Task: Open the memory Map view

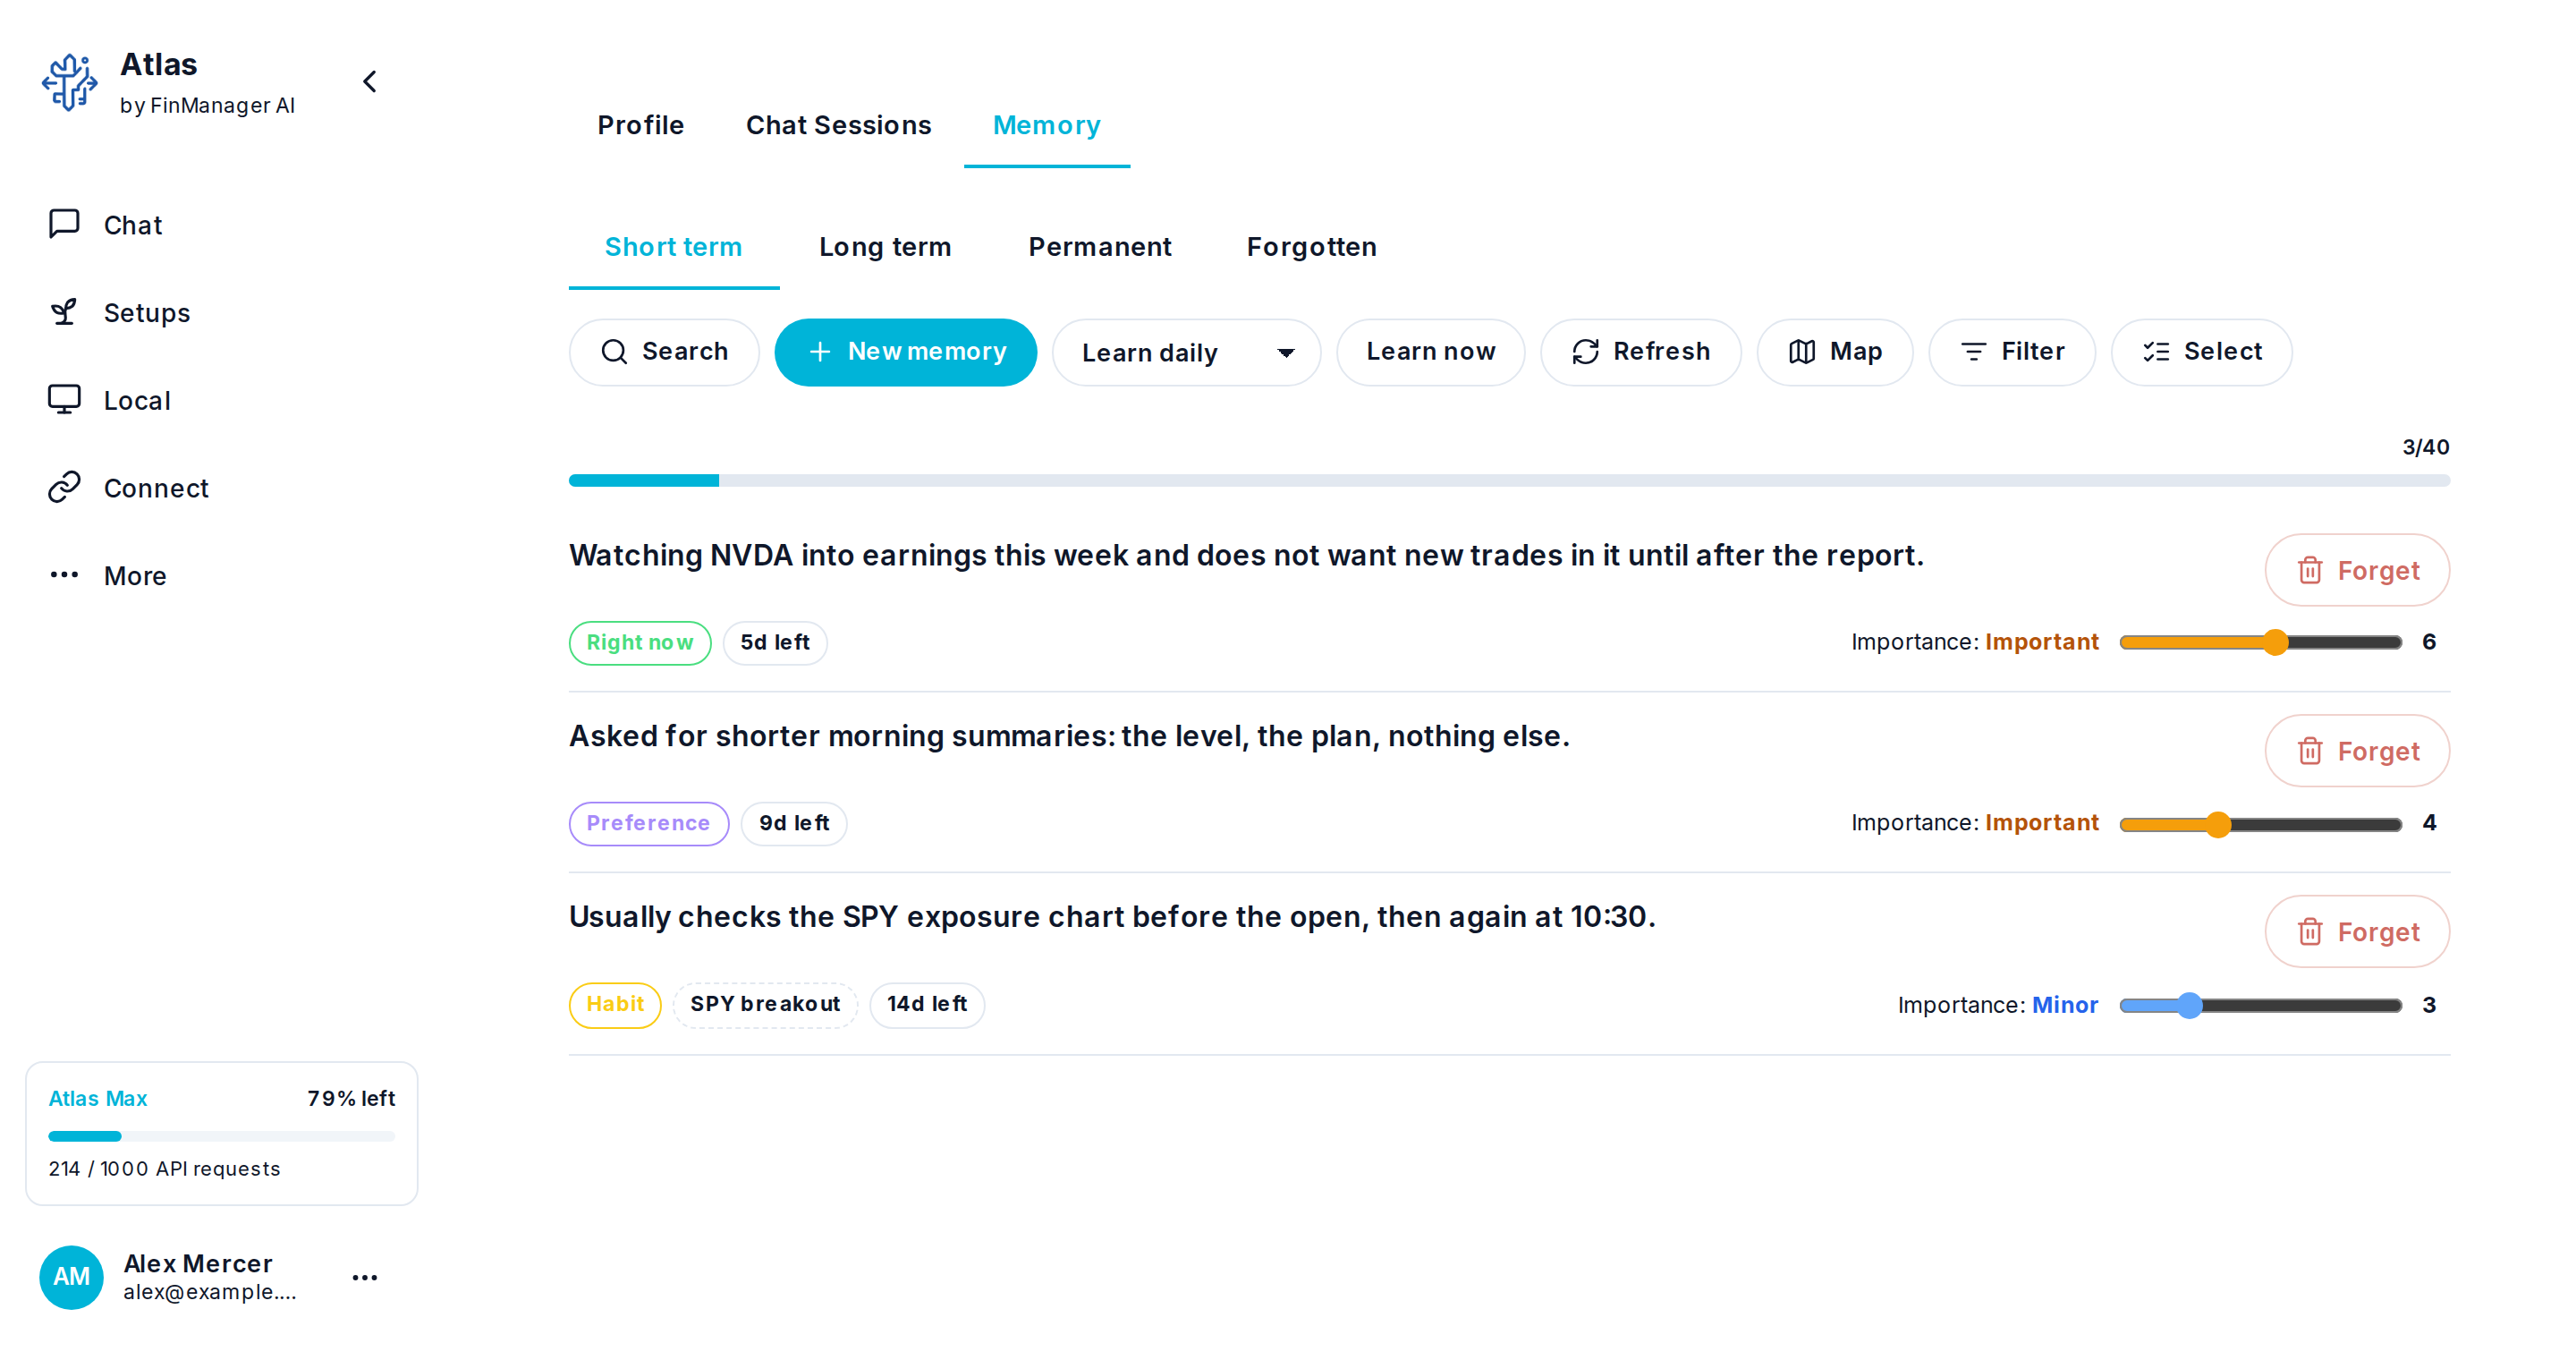Action: point(1835,352)
